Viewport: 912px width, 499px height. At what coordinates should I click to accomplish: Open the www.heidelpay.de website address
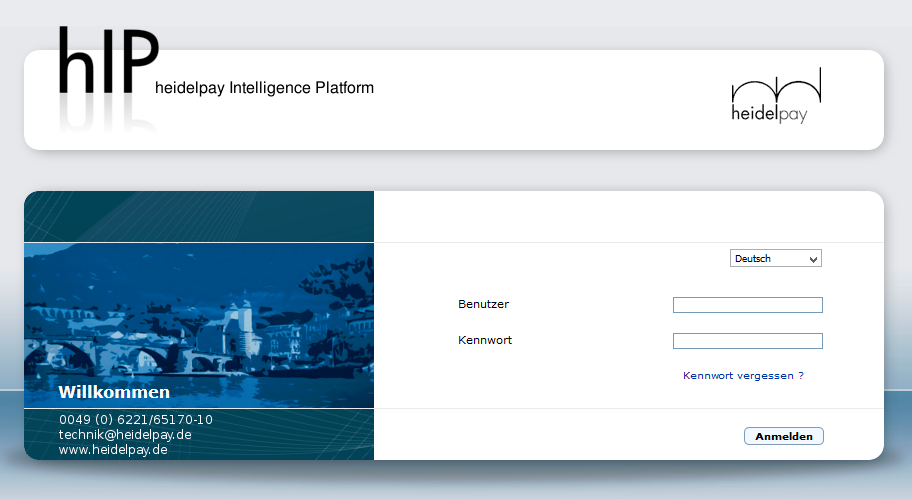(113, 450)
